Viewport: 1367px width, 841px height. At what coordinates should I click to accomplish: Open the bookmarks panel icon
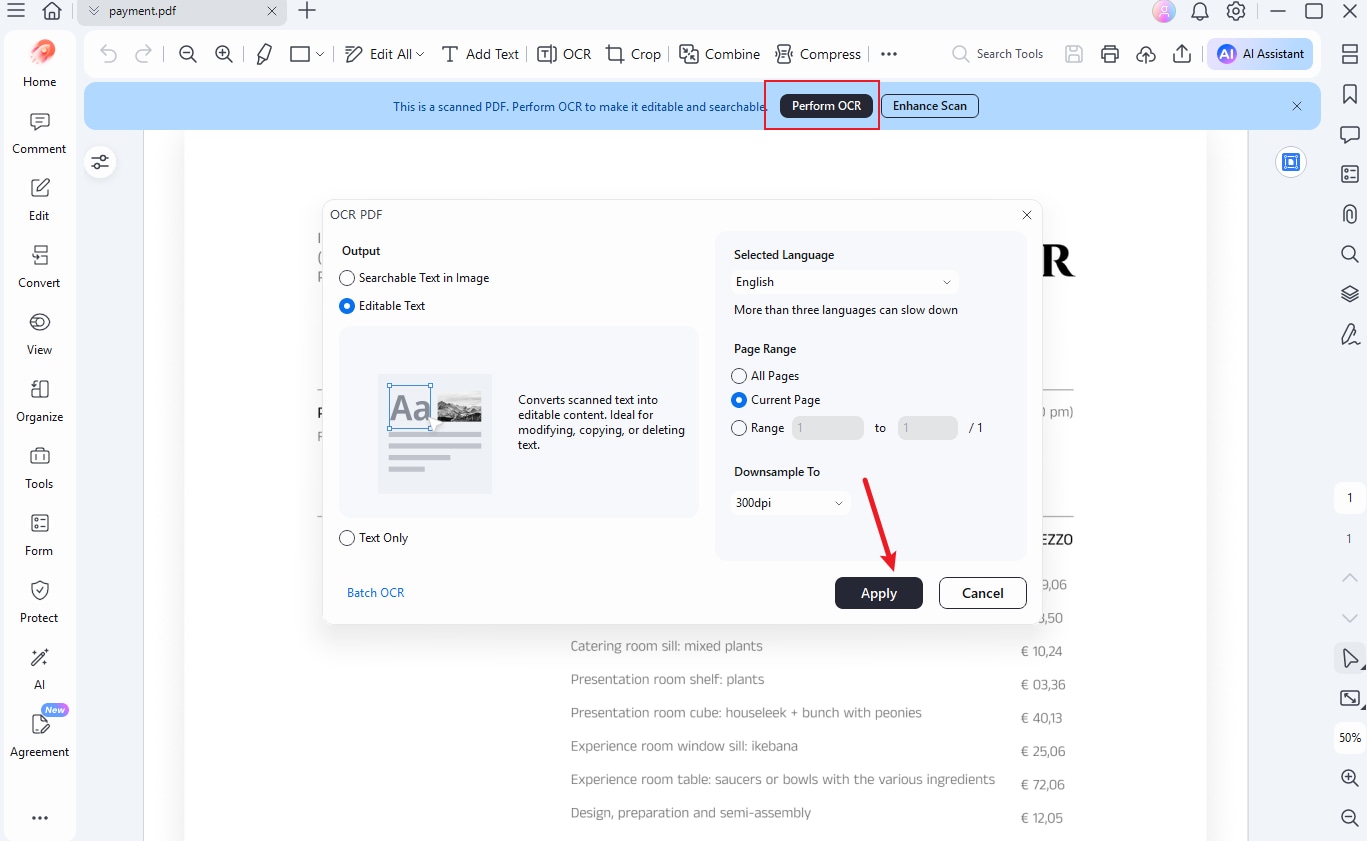click(1350, 94)
